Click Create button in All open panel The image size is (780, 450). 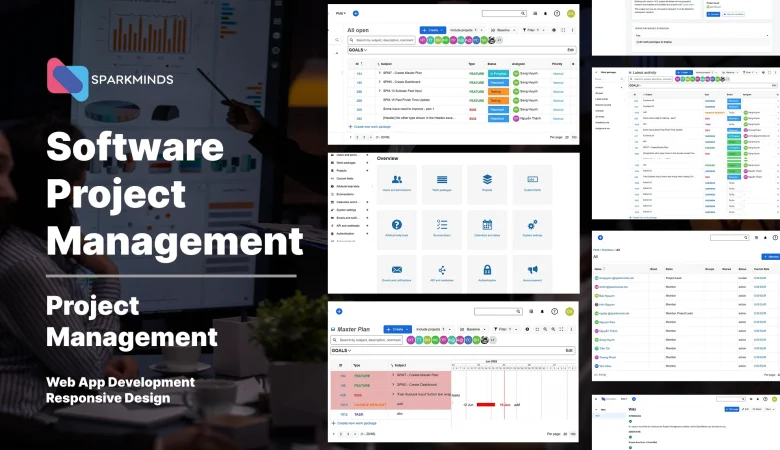(432, 30)
